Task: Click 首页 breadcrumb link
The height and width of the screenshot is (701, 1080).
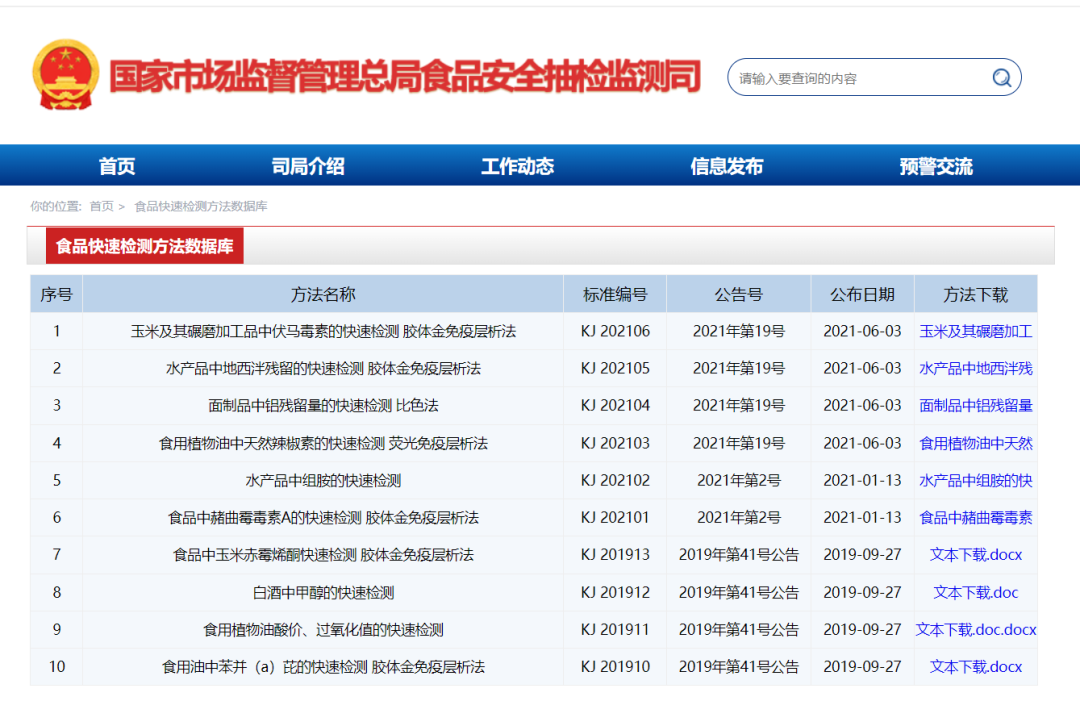Action: [101, 206]
